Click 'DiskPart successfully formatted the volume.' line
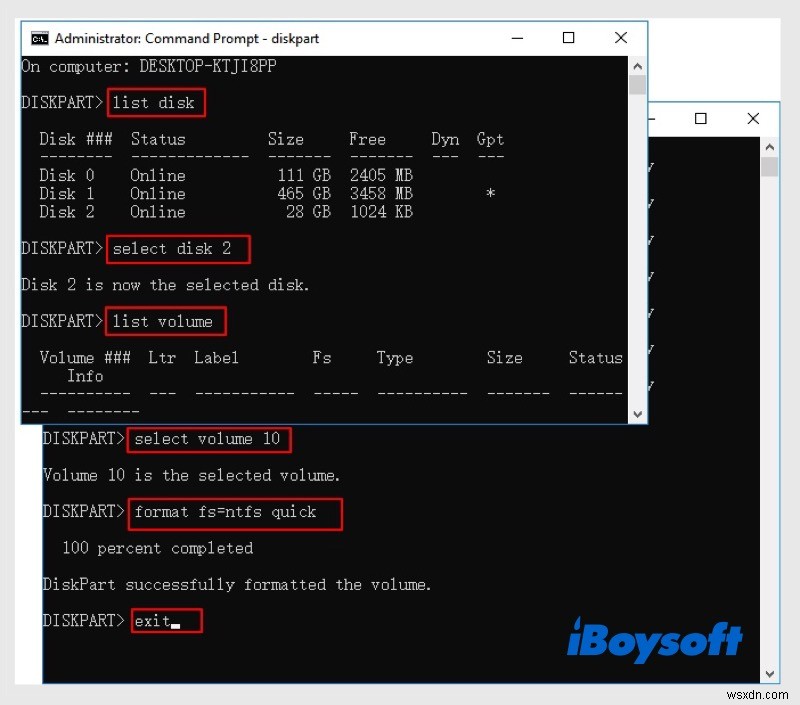Viewport: 800px width, 705px height. click(x=237, y=585)
